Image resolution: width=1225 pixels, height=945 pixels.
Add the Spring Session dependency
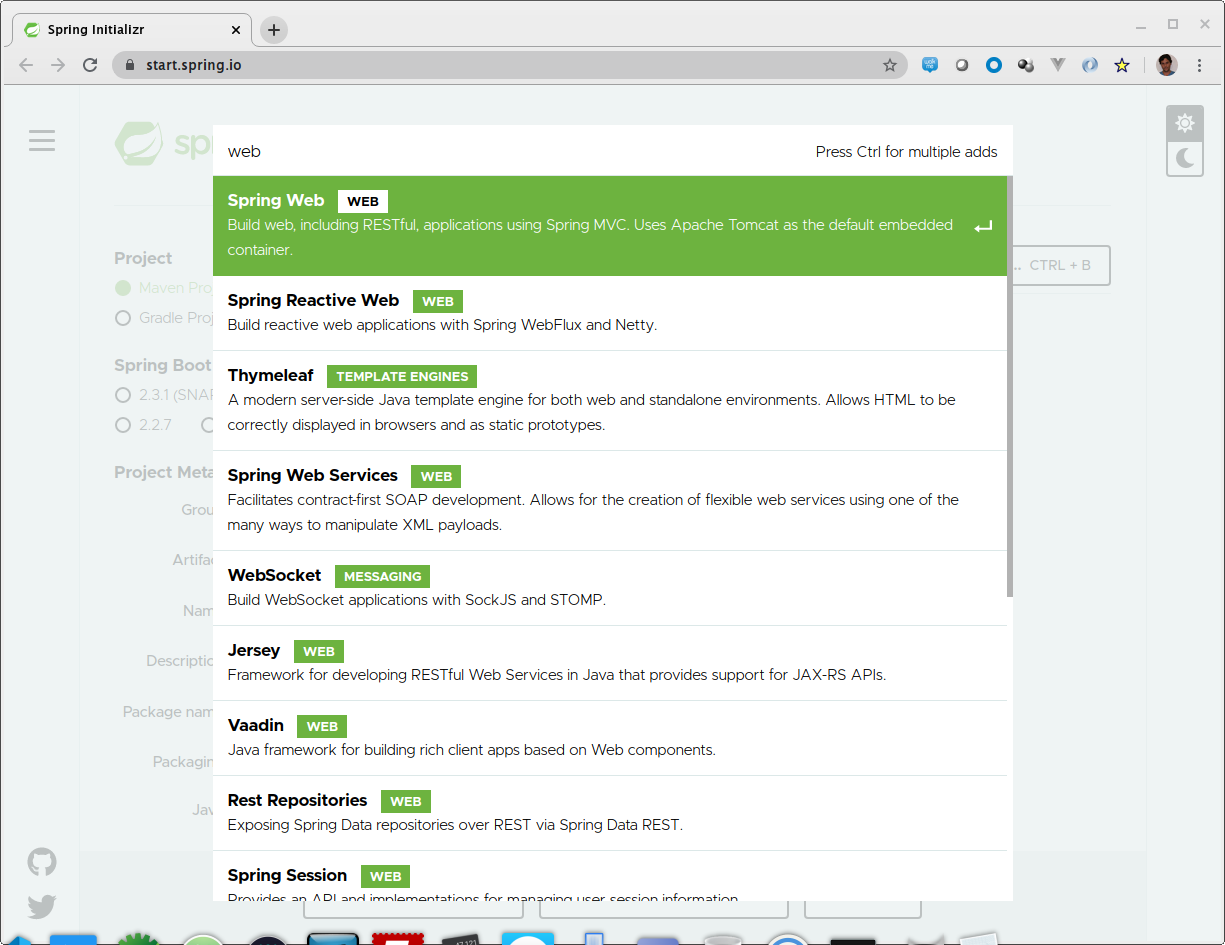tap(609, 876)
